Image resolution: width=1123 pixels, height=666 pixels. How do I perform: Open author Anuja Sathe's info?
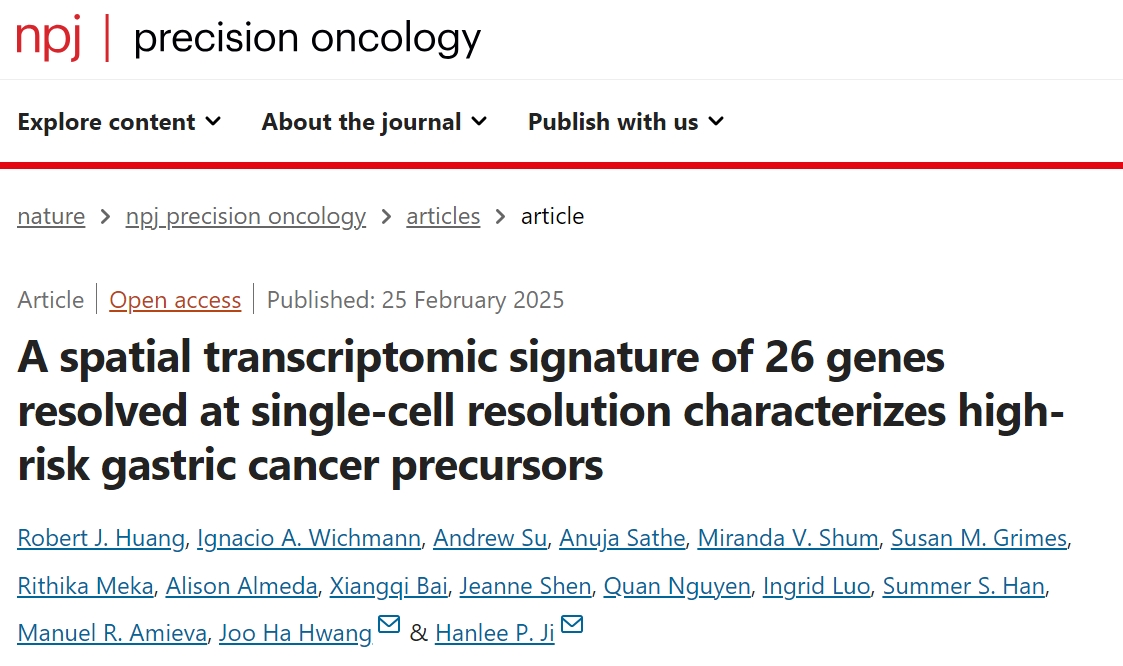[622, 538]
